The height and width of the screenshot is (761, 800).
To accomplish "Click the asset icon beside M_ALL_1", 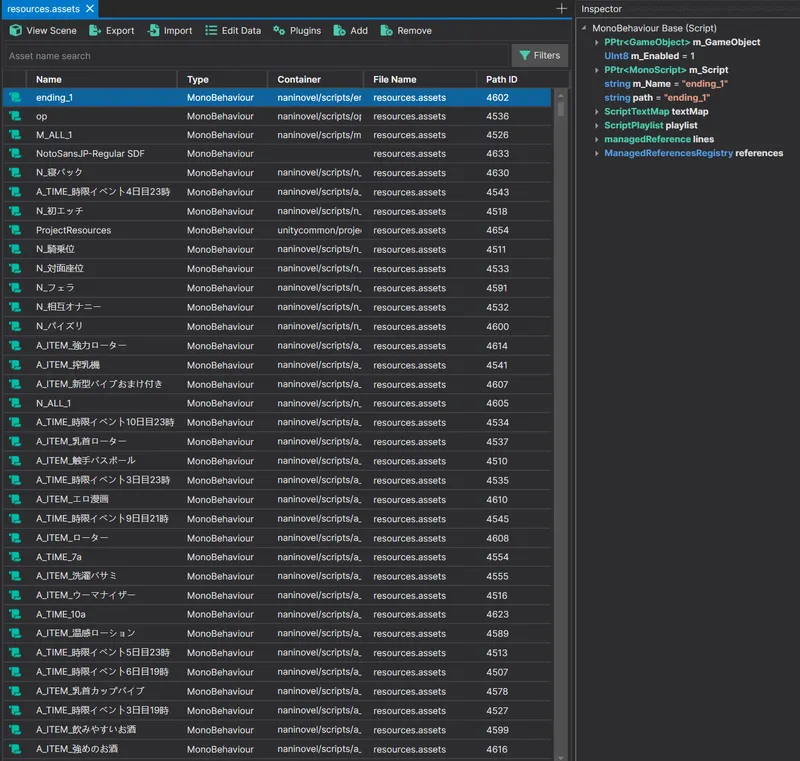I will pyautogui.click(x=15, y=135).
